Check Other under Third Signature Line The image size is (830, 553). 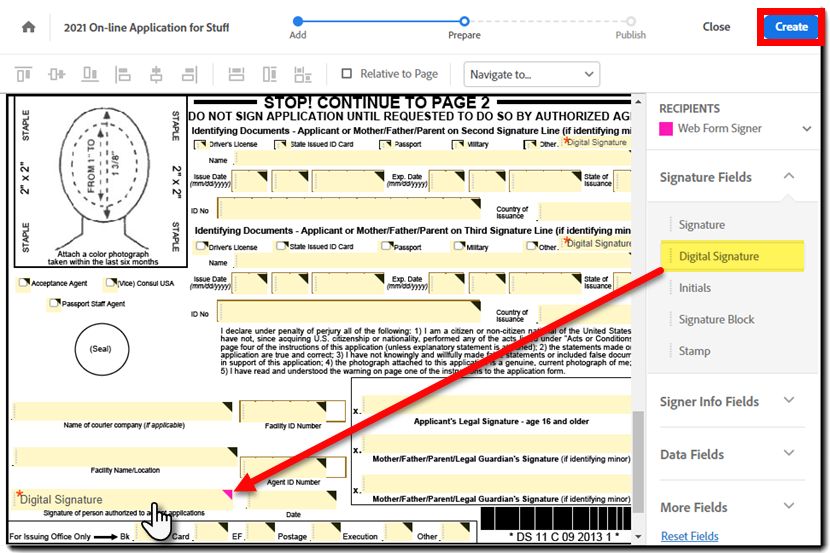tap(531, 246)
